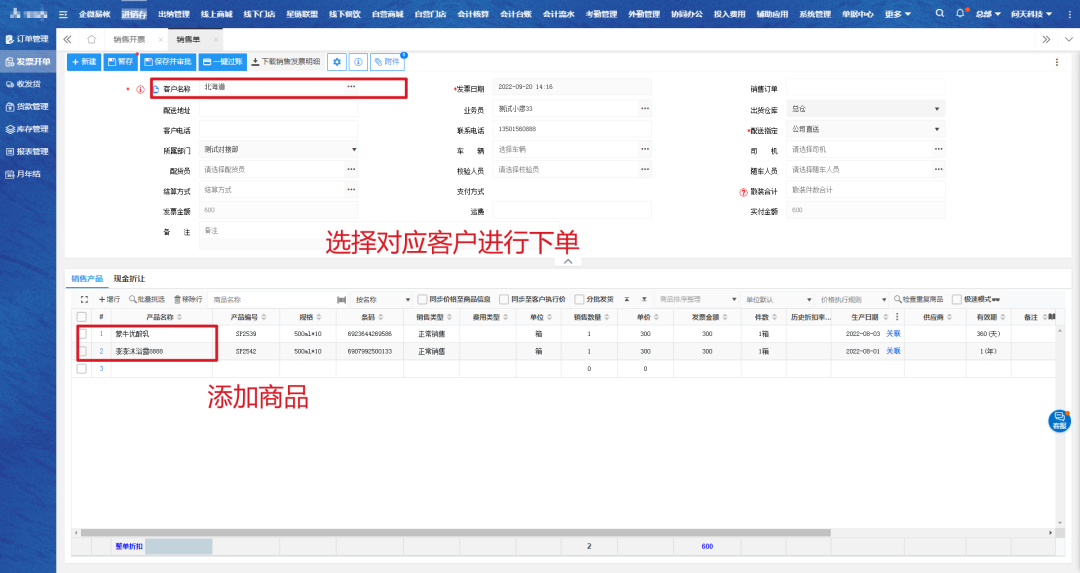Click the 保存并审批 button
This screenshot has width=1080, height=573.
click(168, 62)
